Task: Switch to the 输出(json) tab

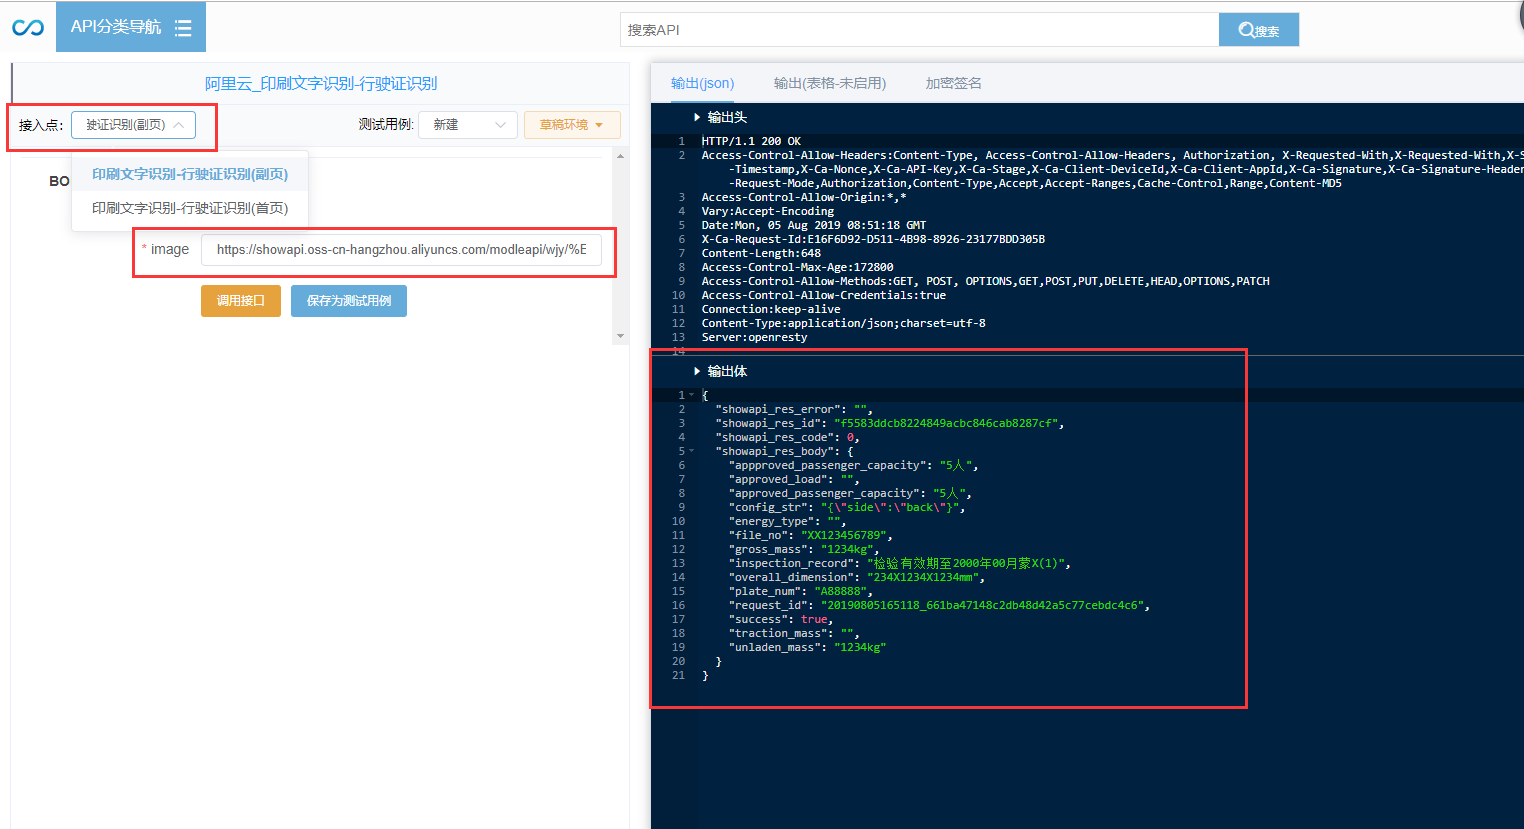Action: tap(702, 83)
